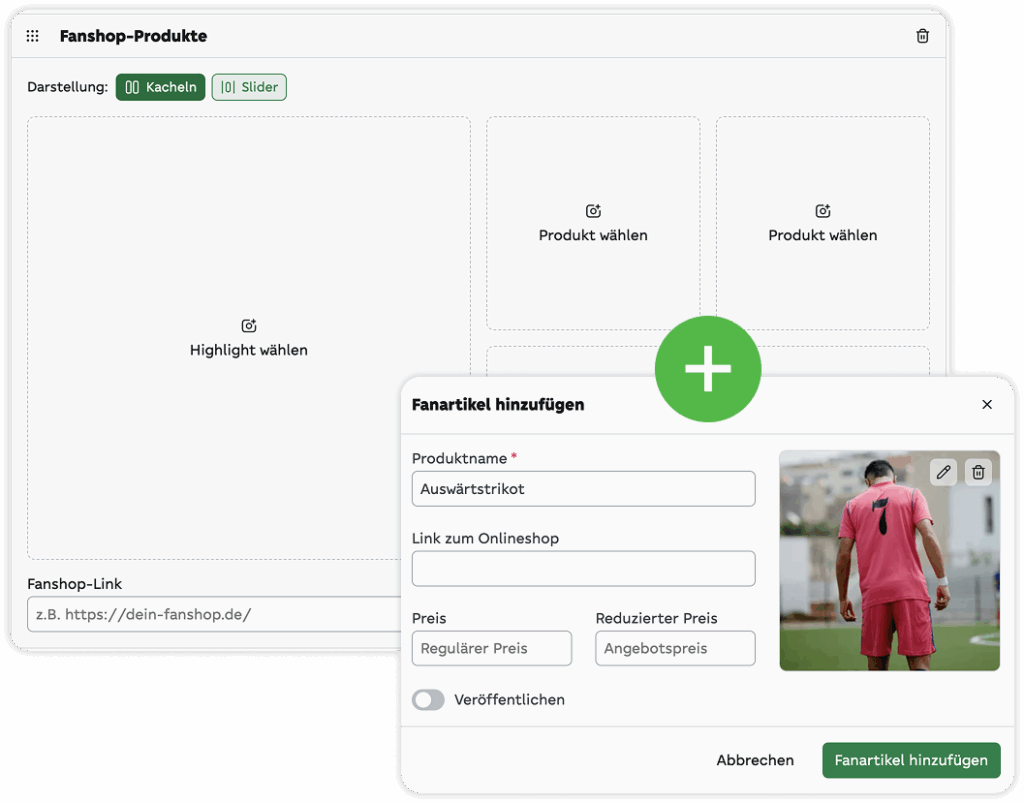Screen dimensions: 1024x803
Task: Confirm with Fanartikel hinzufügen button
Action: (911, 760)
